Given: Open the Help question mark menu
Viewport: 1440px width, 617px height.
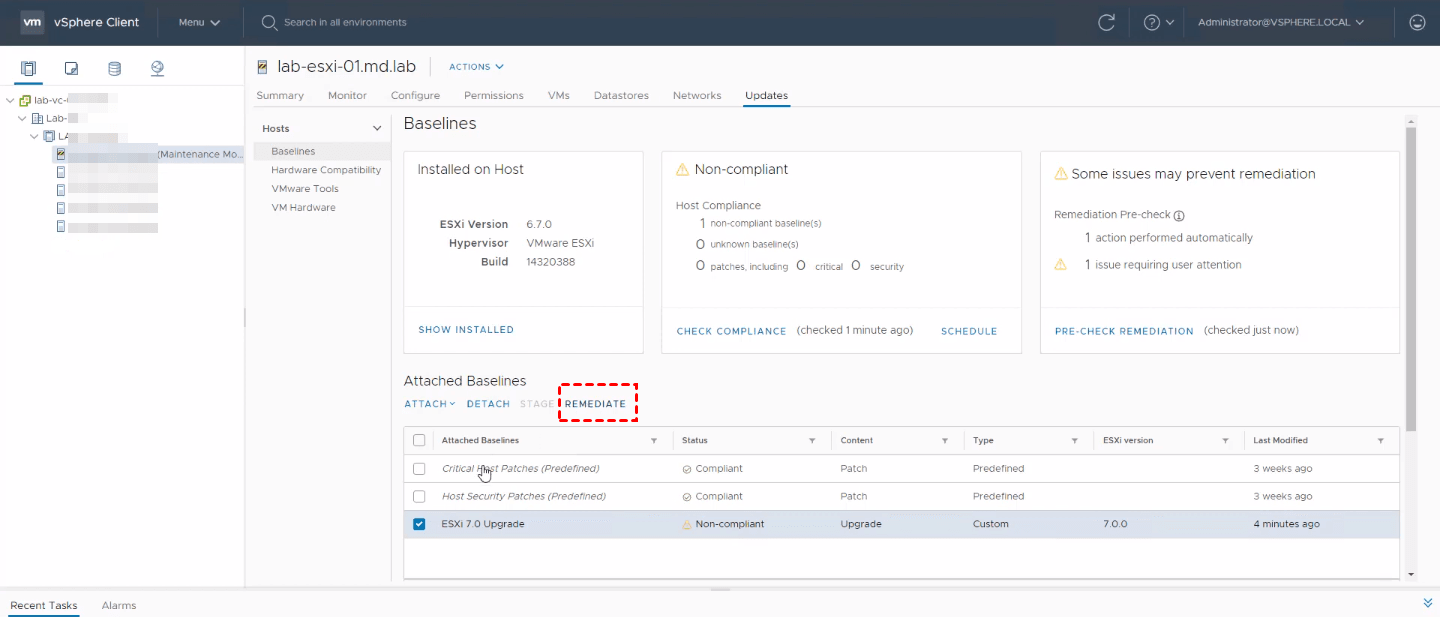Looking at the screenshot, I should (x=1152, y=22).
